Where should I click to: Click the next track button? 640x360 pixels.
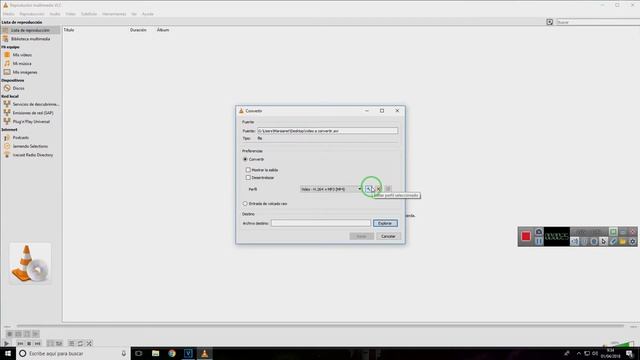coord(38,344)
